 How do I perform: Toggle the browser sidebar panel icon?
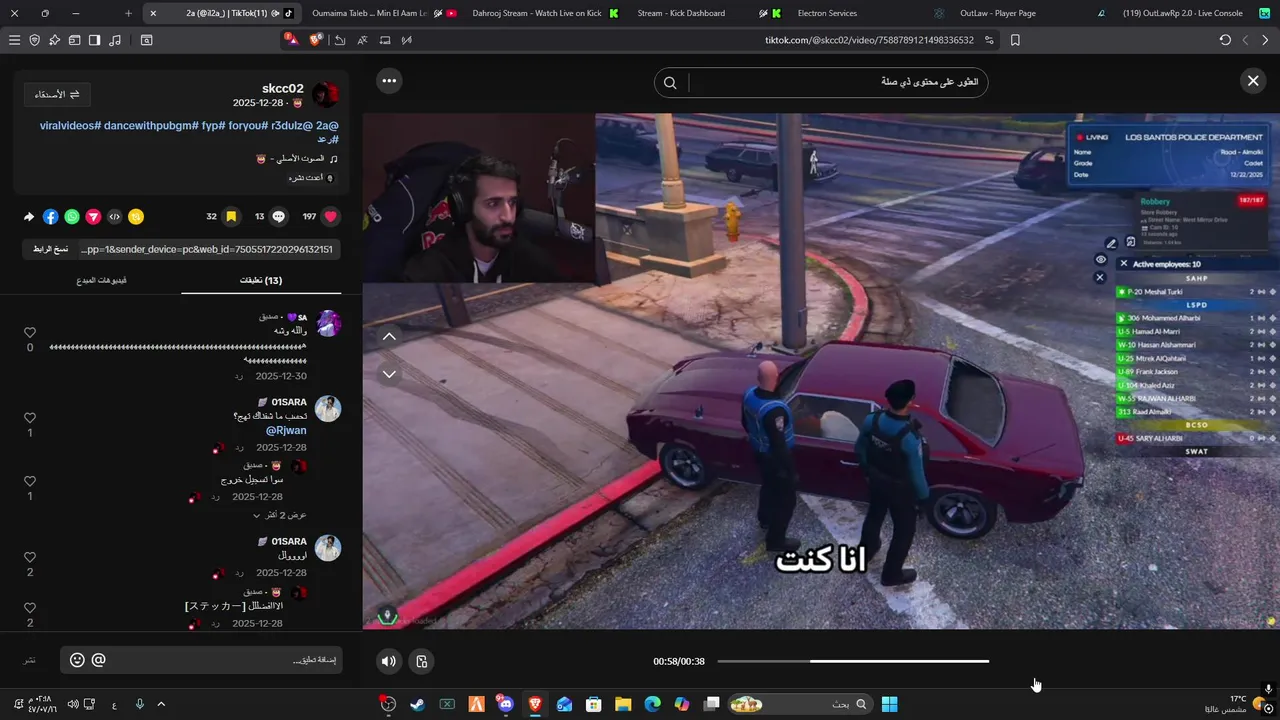pyautogui.click(x=94, y=40)
